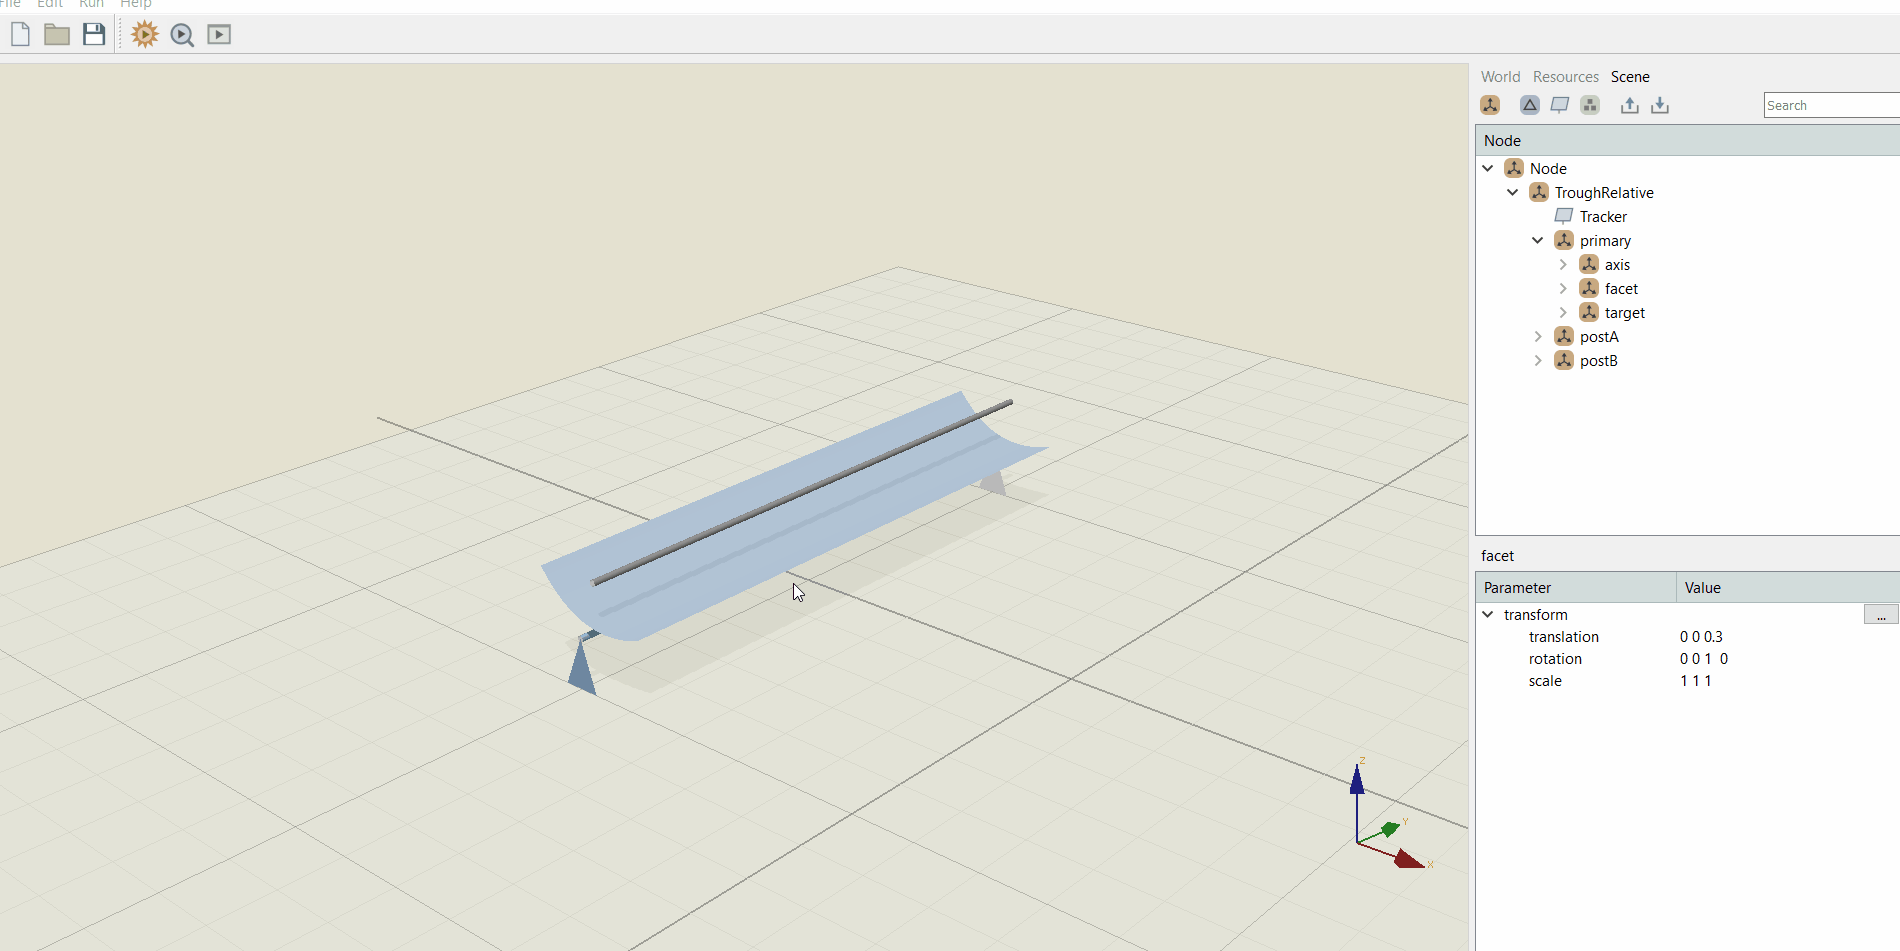
Task: Click the postB node icon
Action: click(1564, 360)
